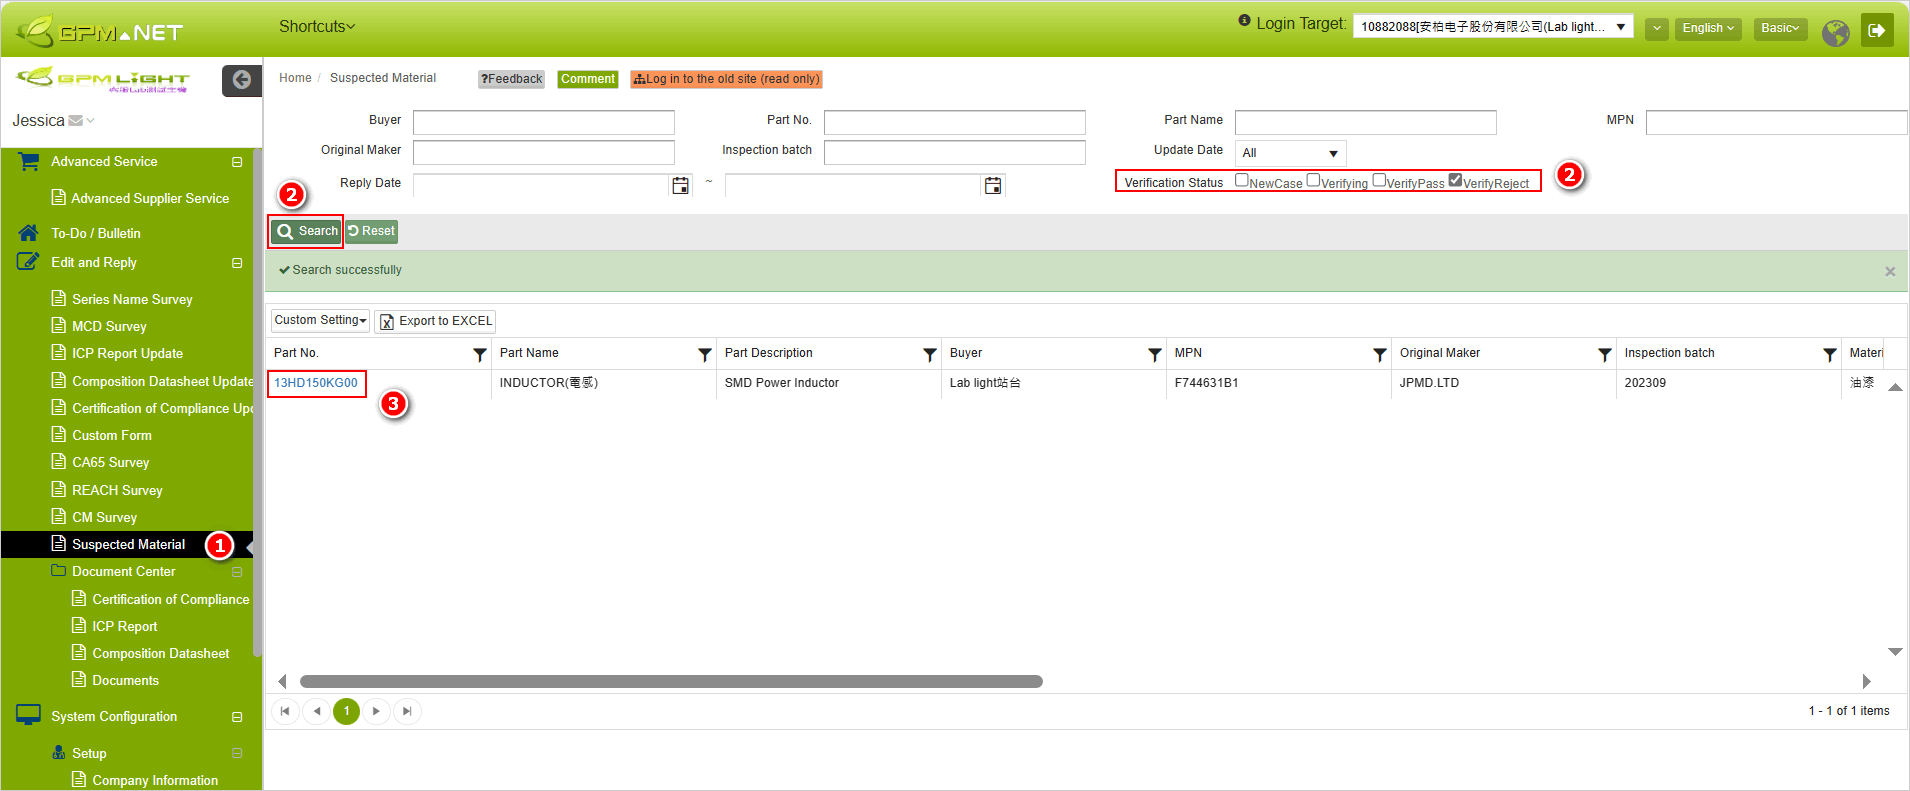Click the System Configuration monitor icon
This screenshot has width=1910, height=791.
(28, 716)
